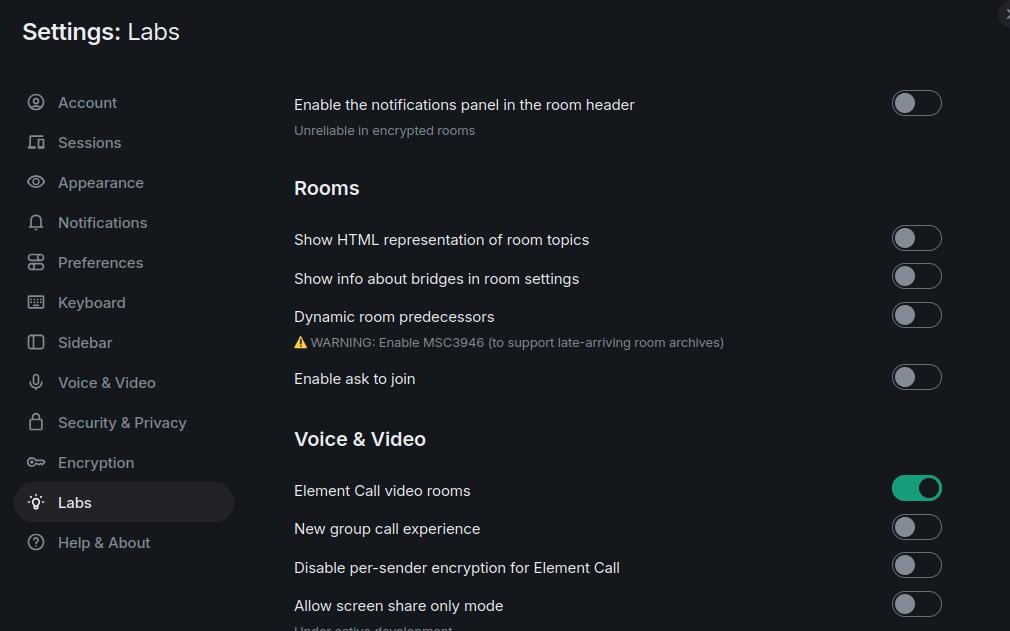Close the Settings dialog
This screenshot has width=1010, height=631.
1004,14
